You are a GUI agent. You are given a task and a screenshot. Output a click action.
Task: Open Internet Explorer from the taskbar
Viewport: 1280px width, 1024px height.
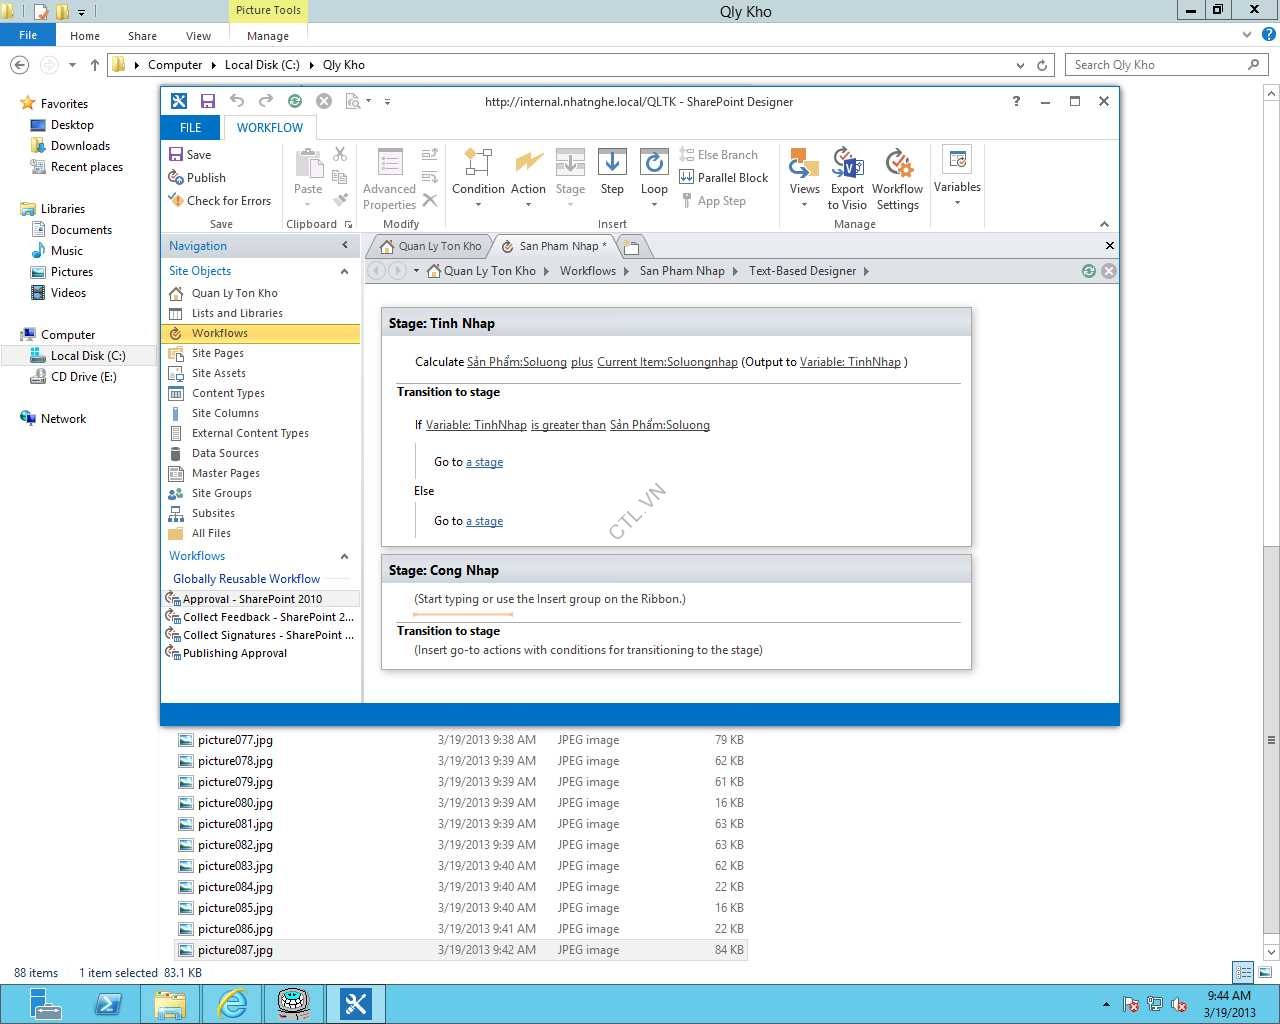(232, 1003)
